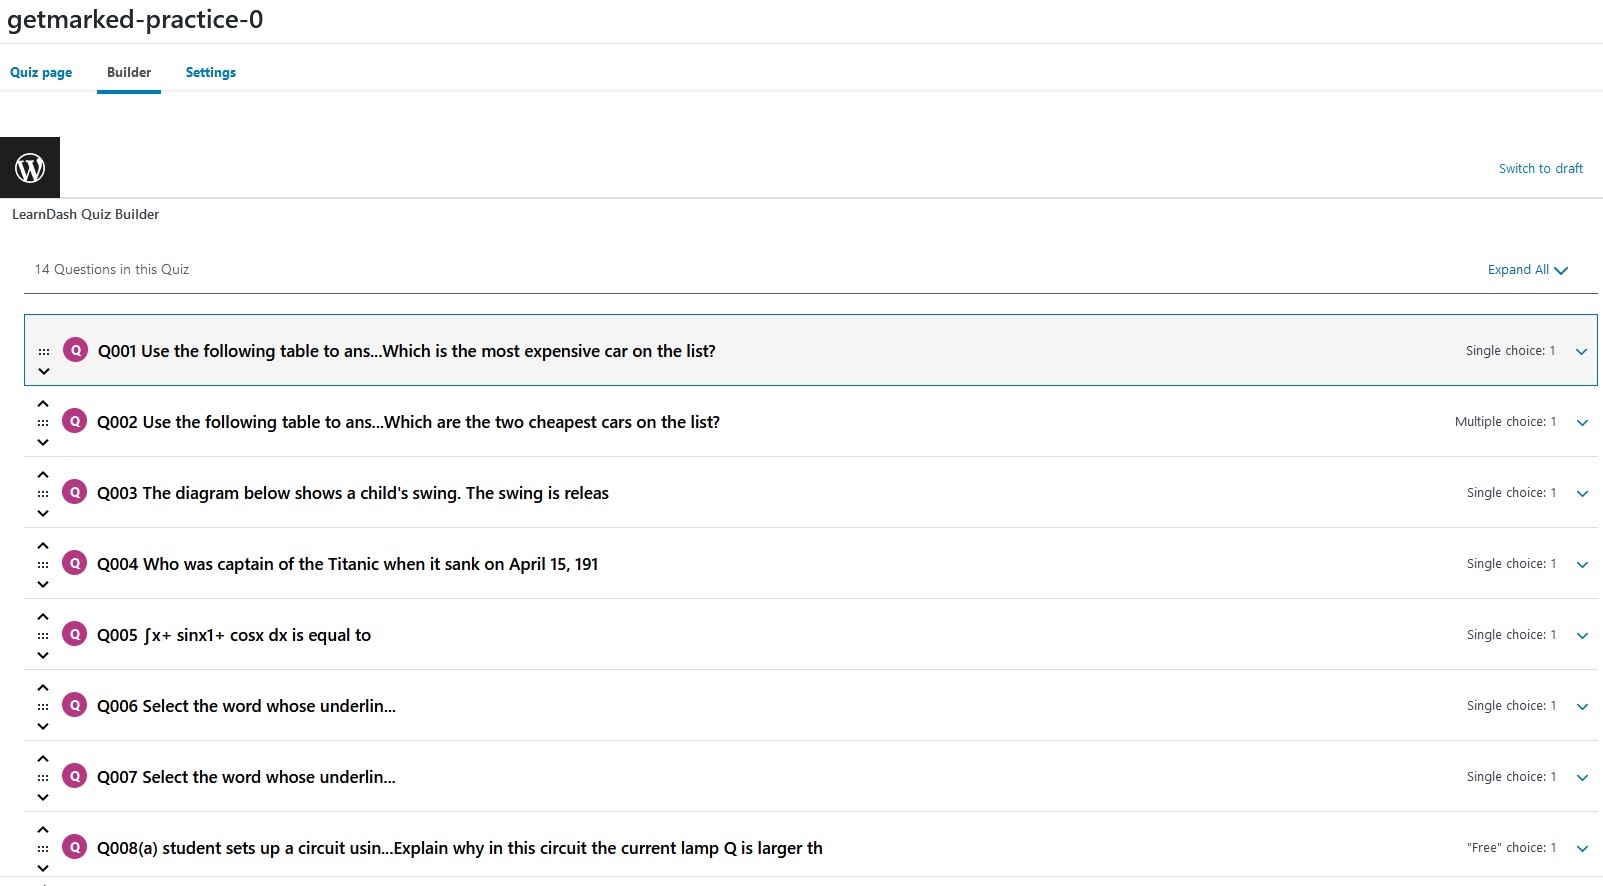Click the drag handle for Q008
This screenshot has width=1603, height=886.
[x=43, y=849]
